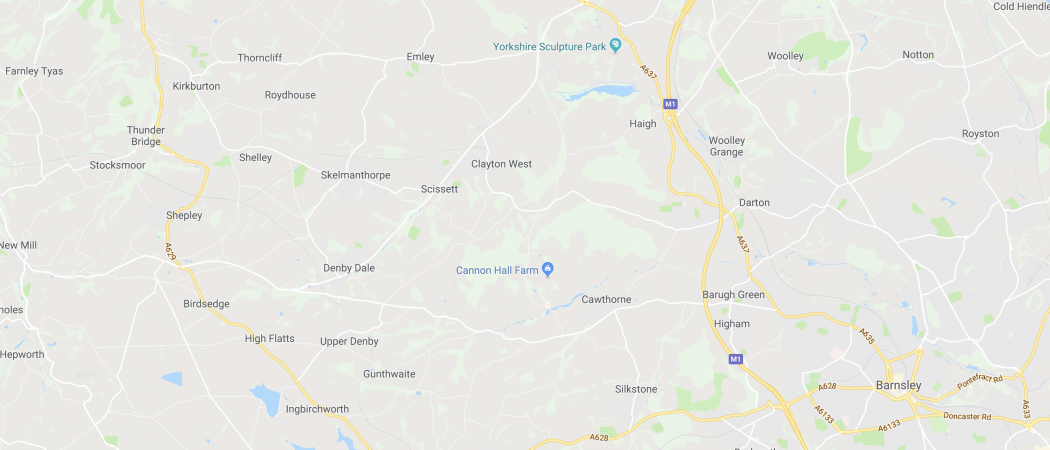
Task: Click the Woolley Grange label
Action: (727, 147)
